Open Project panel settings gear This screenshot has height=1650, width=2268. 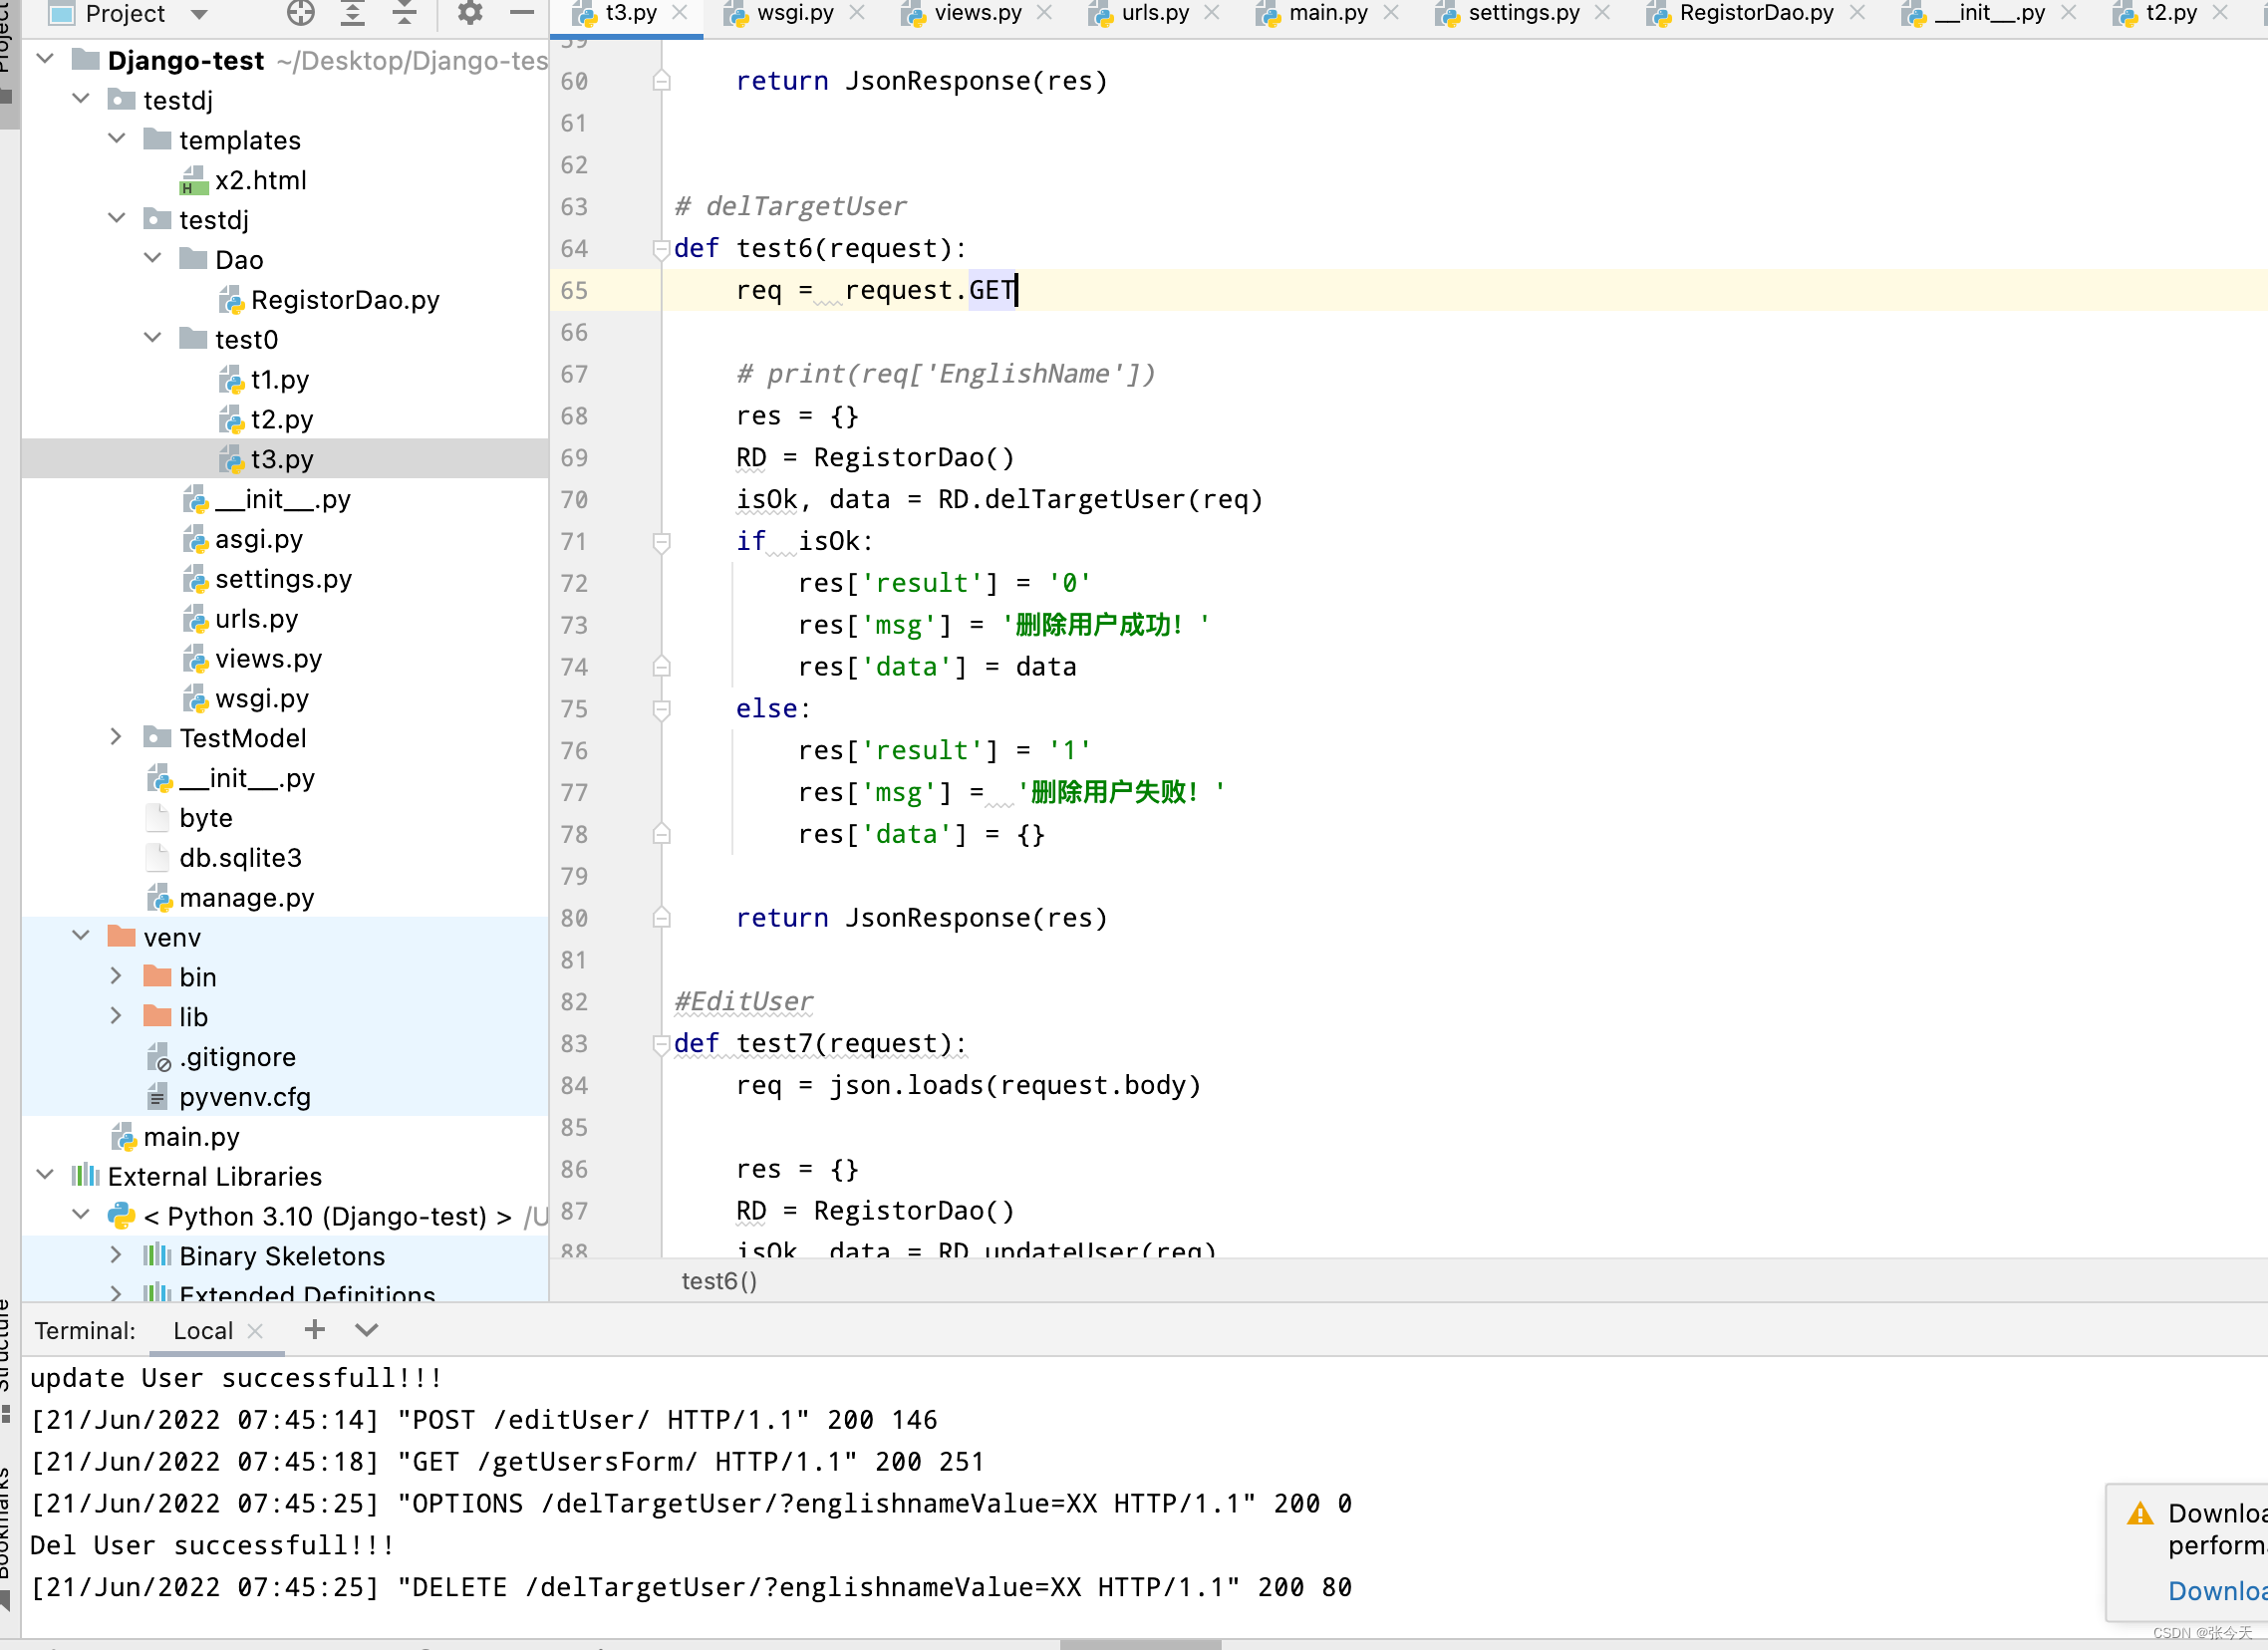coord(469,13)
